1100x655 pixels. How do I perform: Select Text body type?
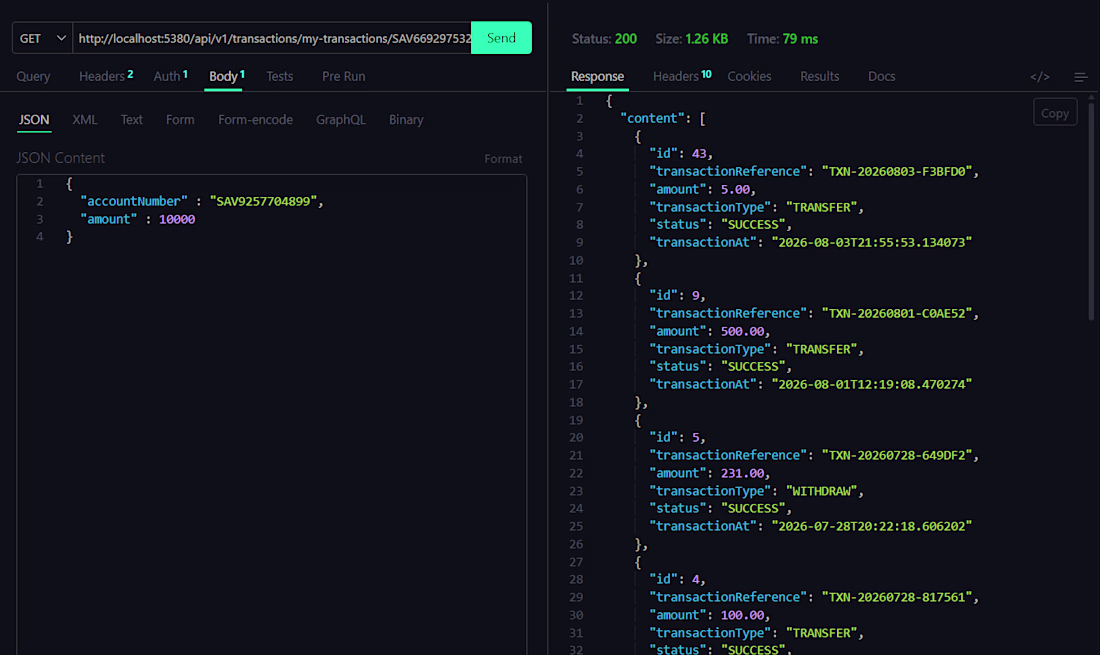tap(131, 119)
